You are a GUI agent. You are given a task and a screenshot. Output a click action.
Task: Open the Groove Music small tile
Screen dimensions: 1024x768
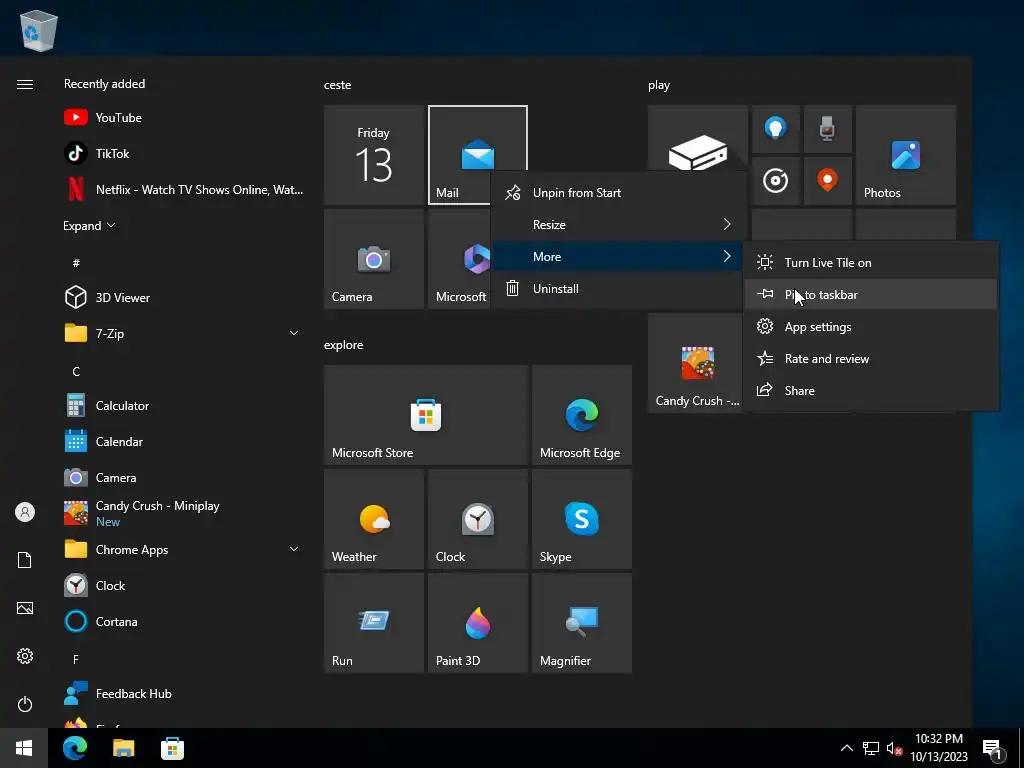click(775, 181)
